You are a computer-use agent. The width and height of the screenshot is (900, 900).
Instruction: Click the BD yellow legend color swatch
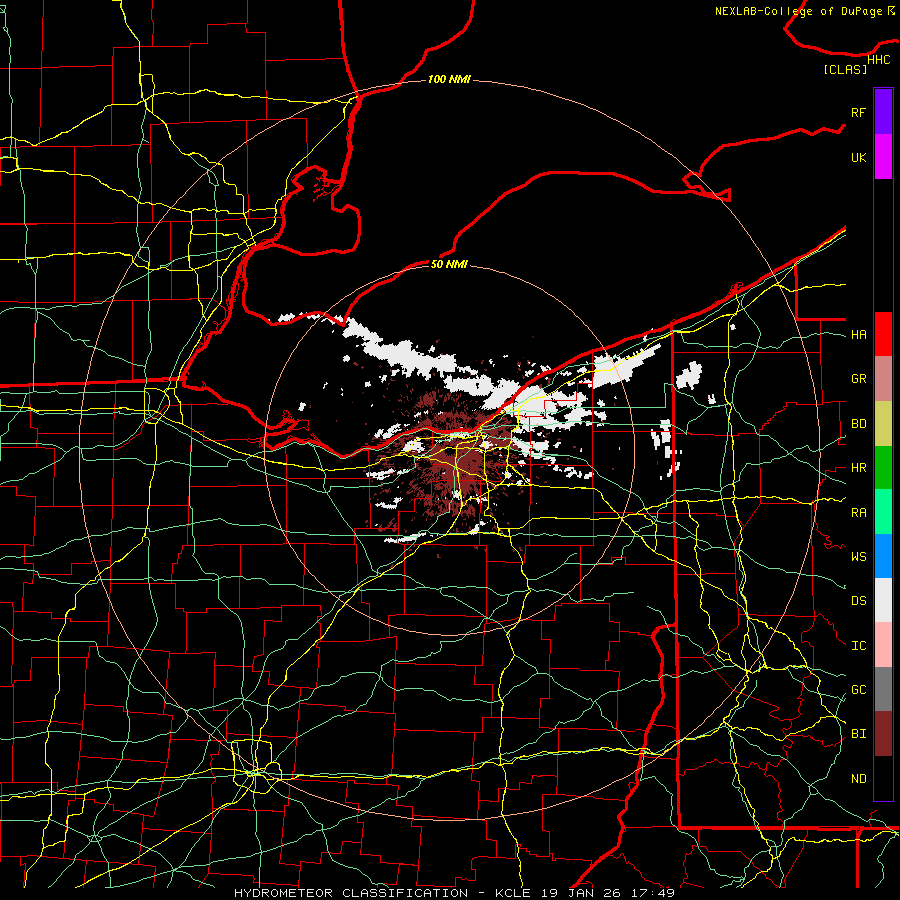tap(883, 424)
